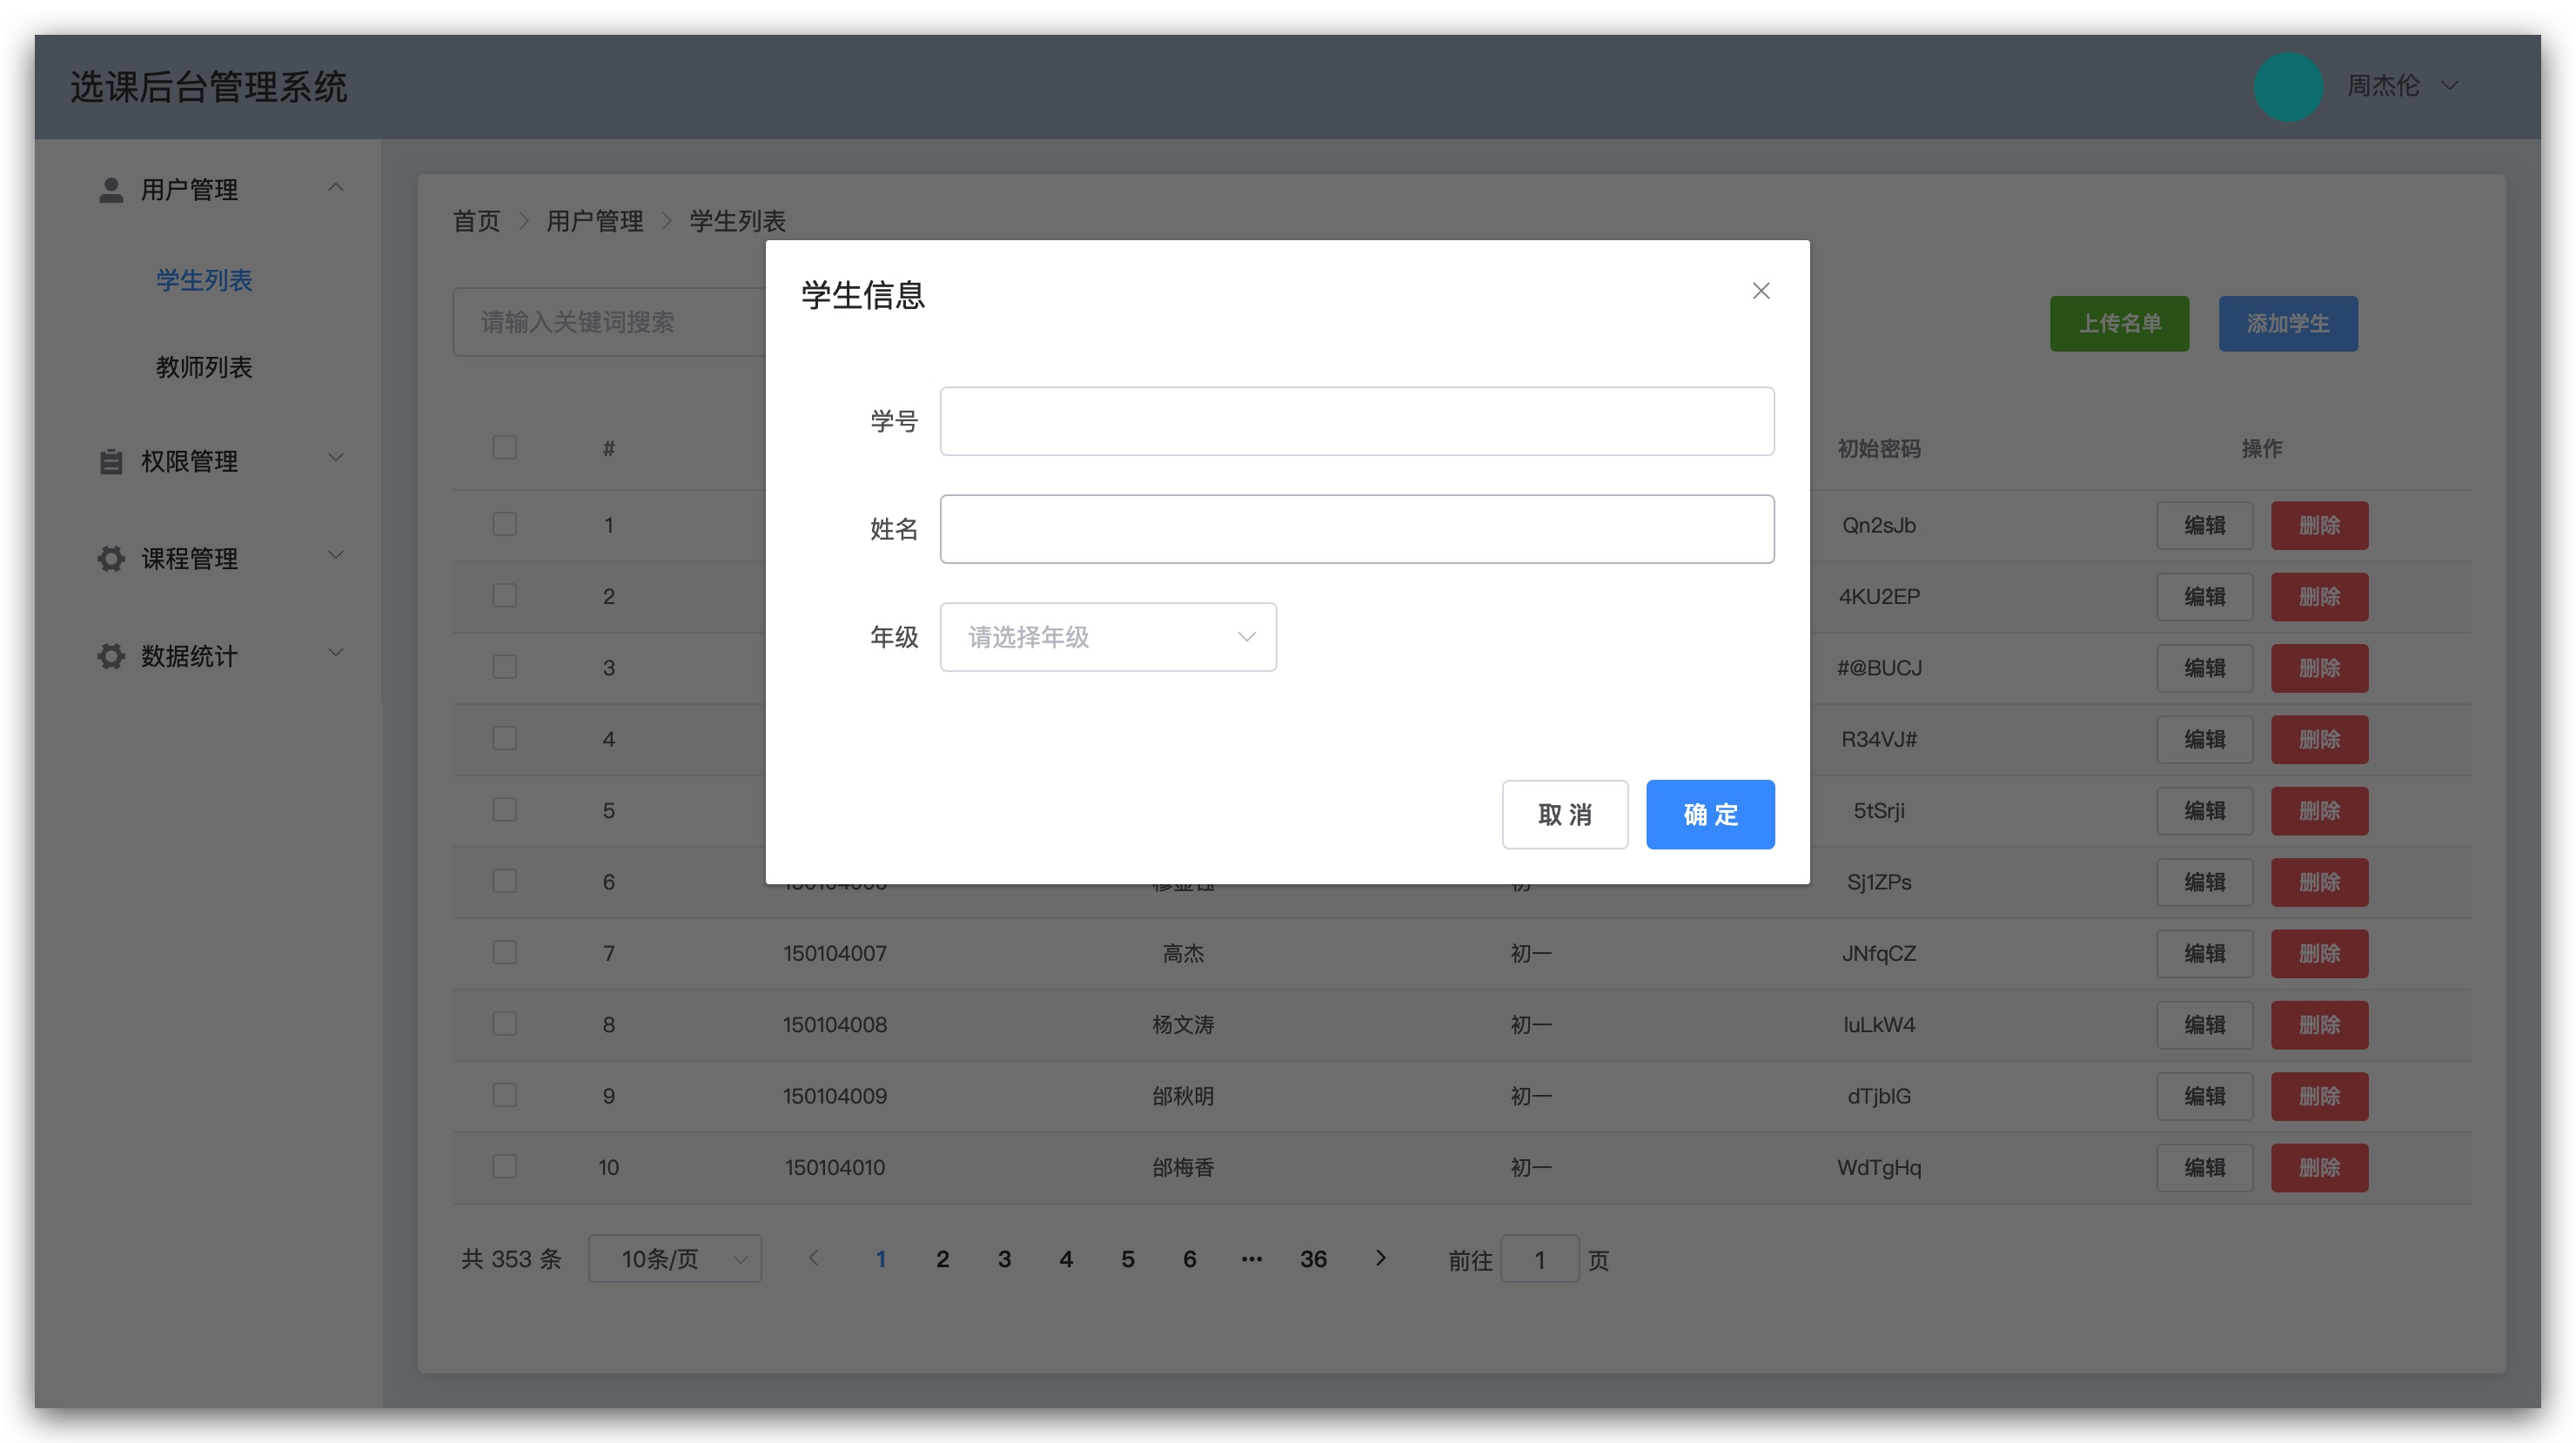Confirm the dialog with 确定
The image size is (2576, 1443).
(1710, 814)
